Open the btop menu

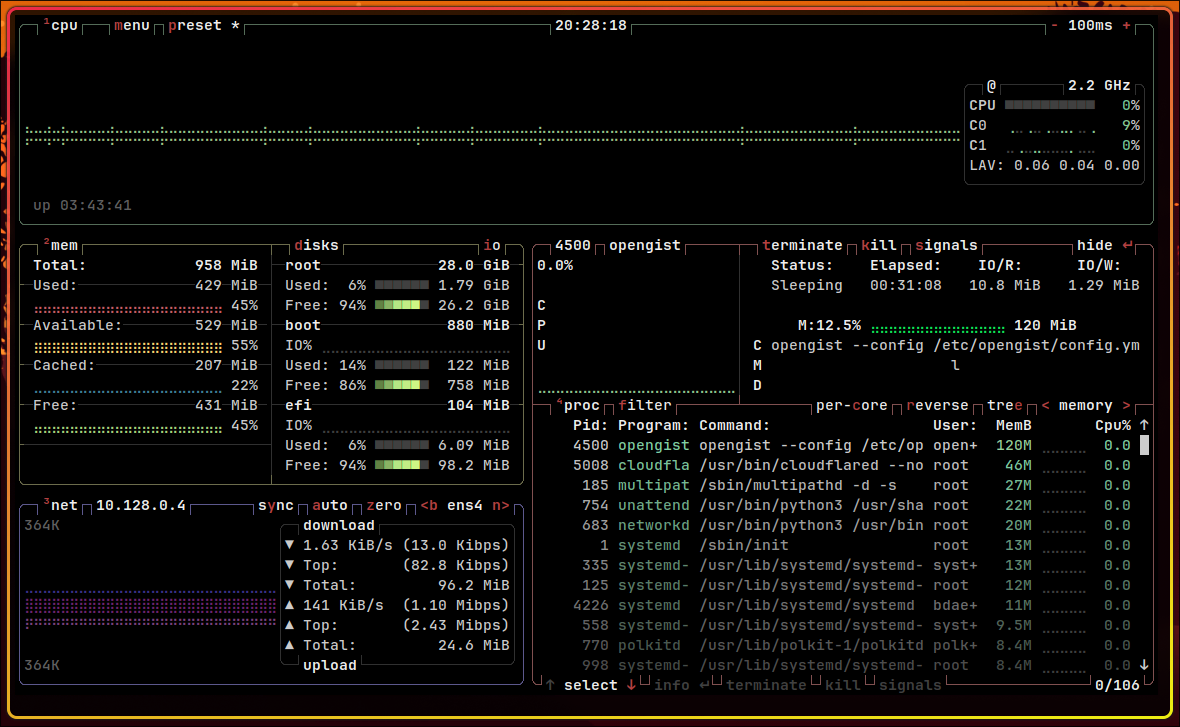pyautogui.click(x=132, y=25)
